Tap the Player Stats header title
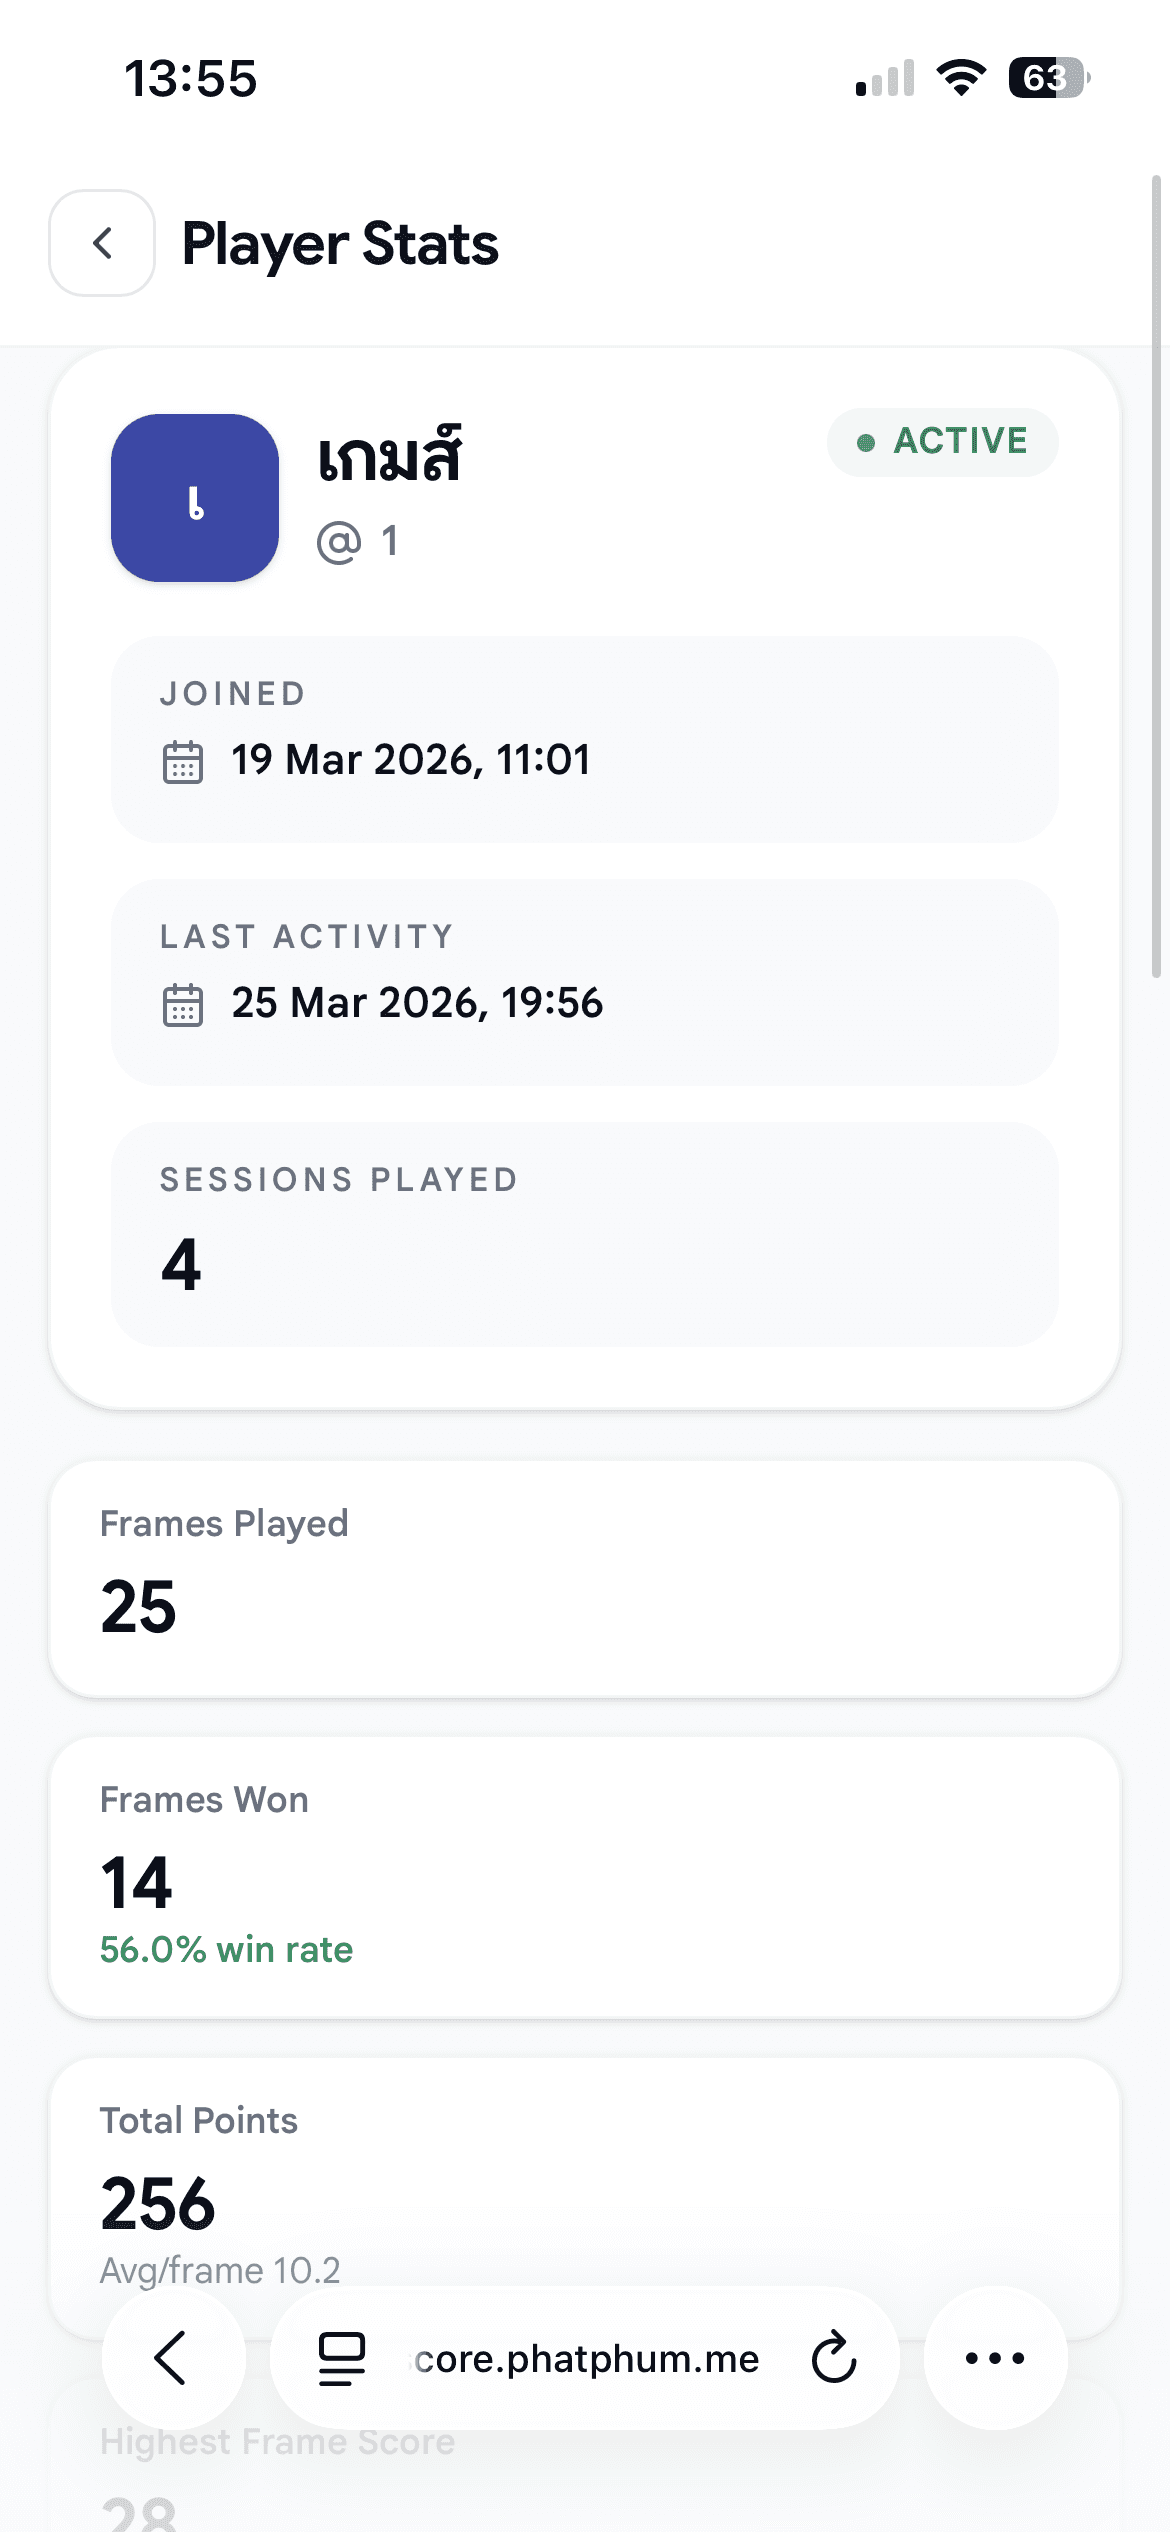 tap(340, 244)
